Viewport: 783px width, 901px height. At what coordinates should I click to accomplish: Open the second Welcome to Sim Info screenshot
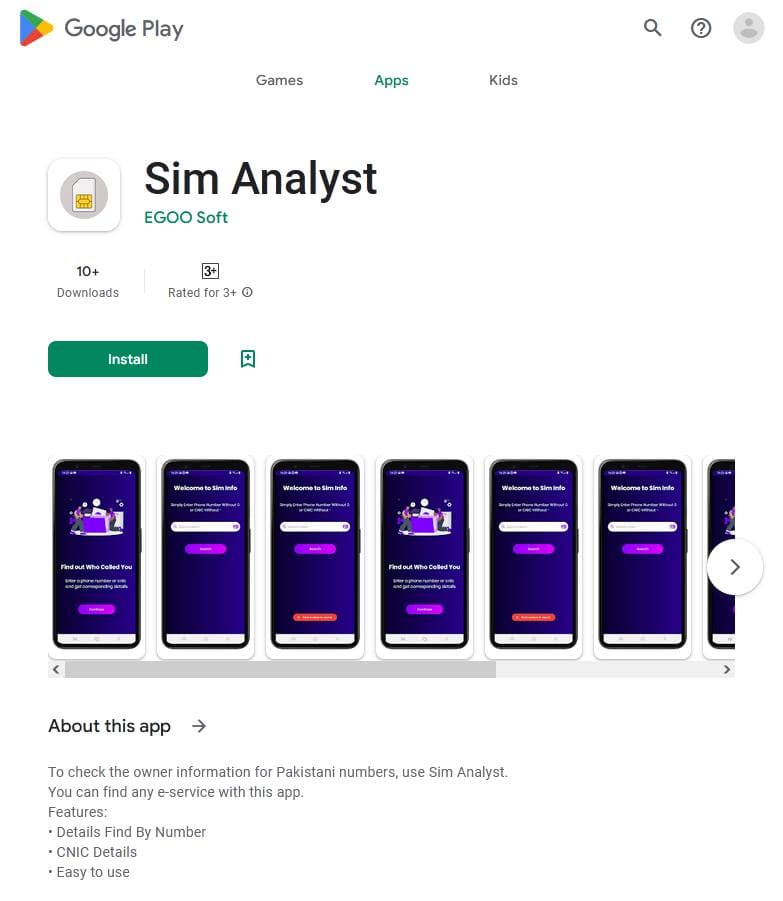click(315, 555)
